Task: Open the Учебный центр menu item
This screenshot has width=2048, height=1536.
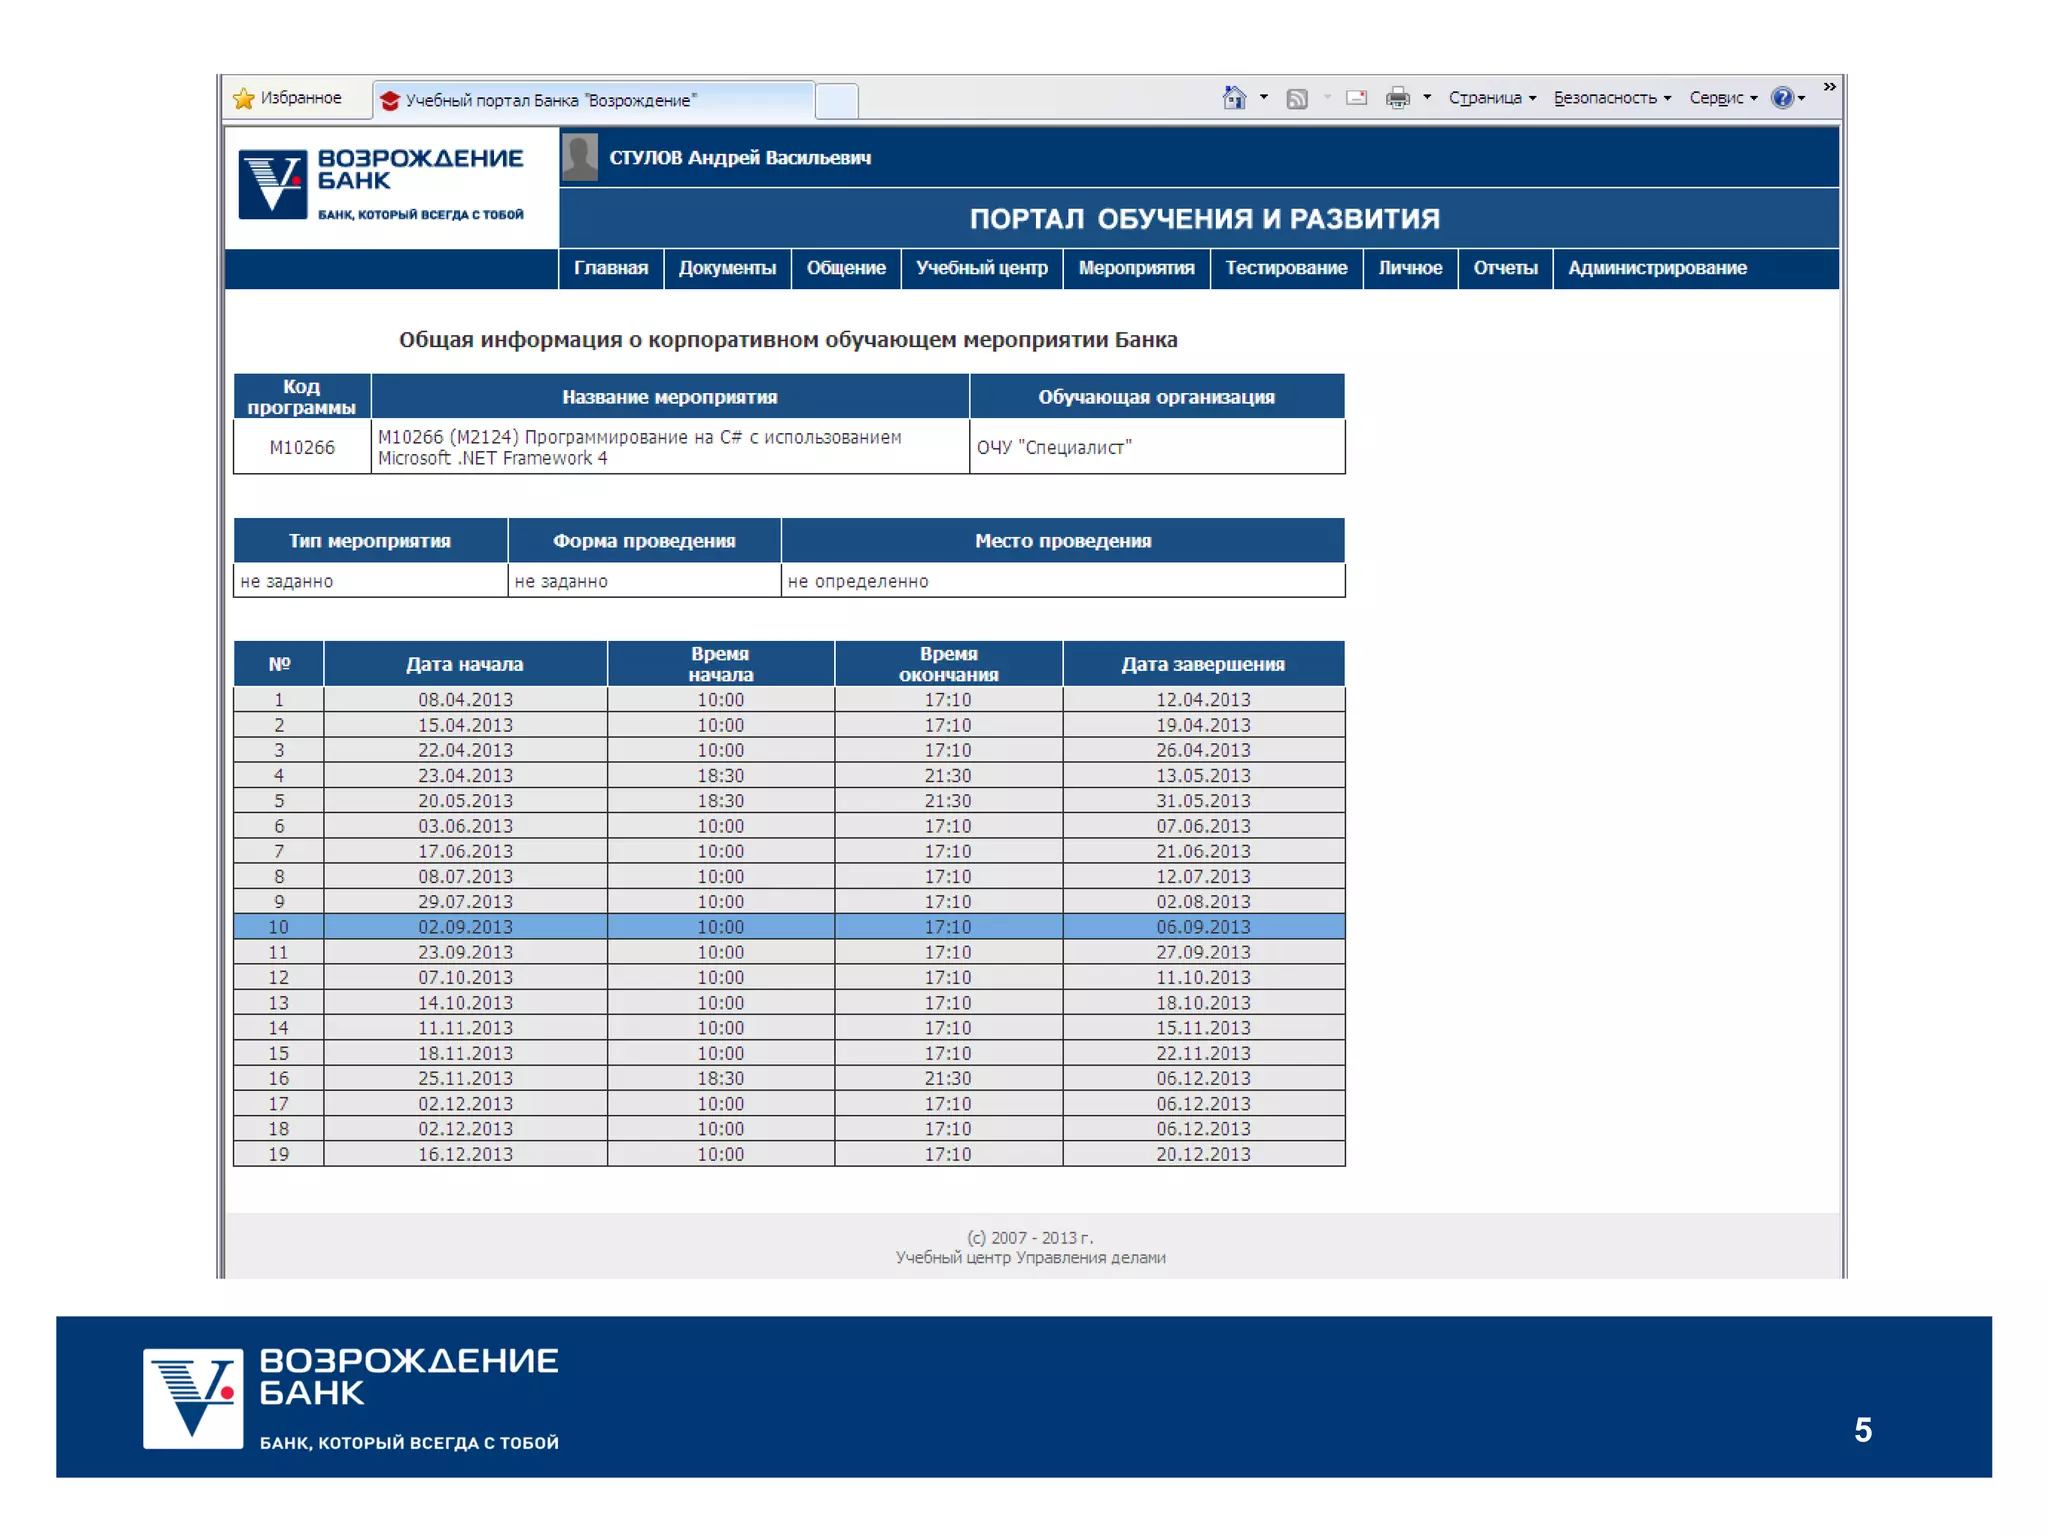Action: coord(981,268)
